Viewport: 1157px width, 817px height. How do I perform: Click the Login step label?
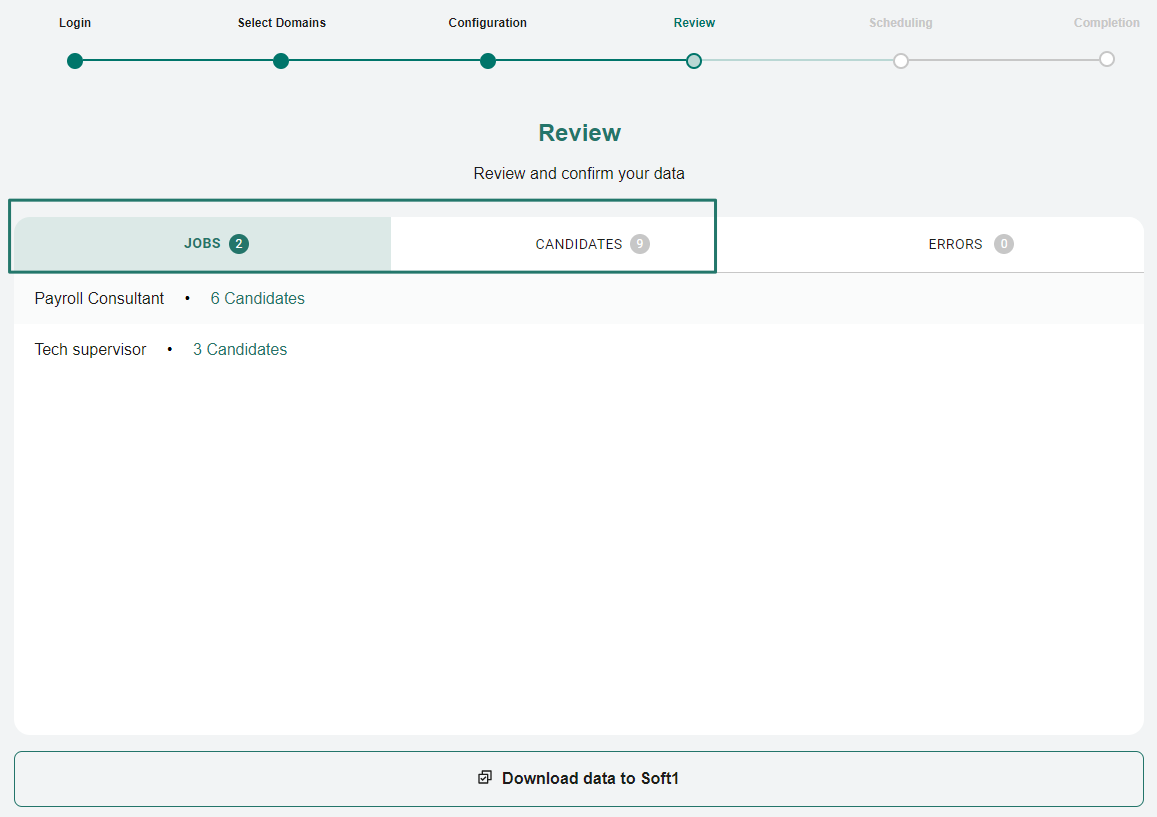click(75, 23)
